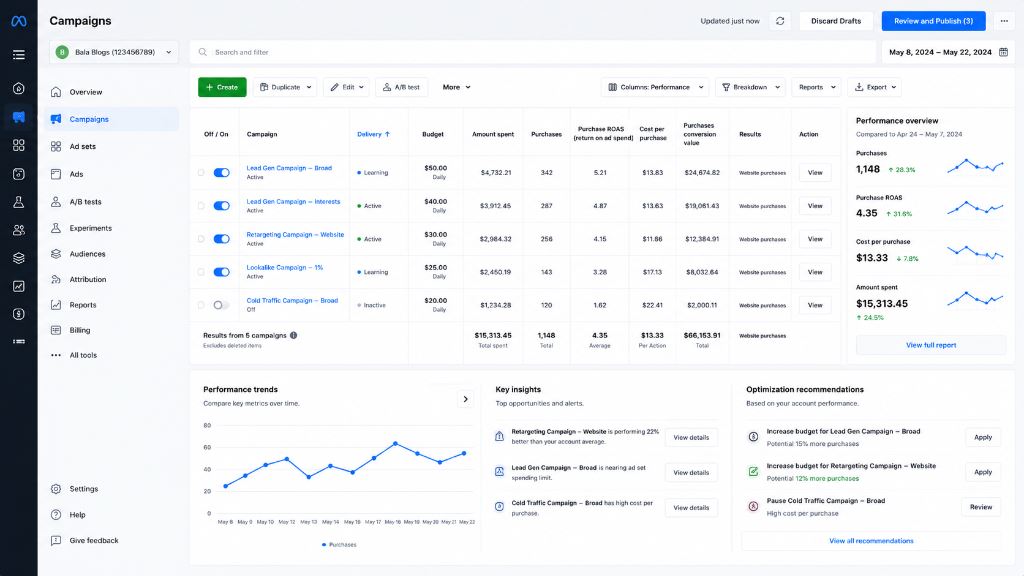Click Discard Drafts button
The image size is (1024, 576).
(836, 21)
